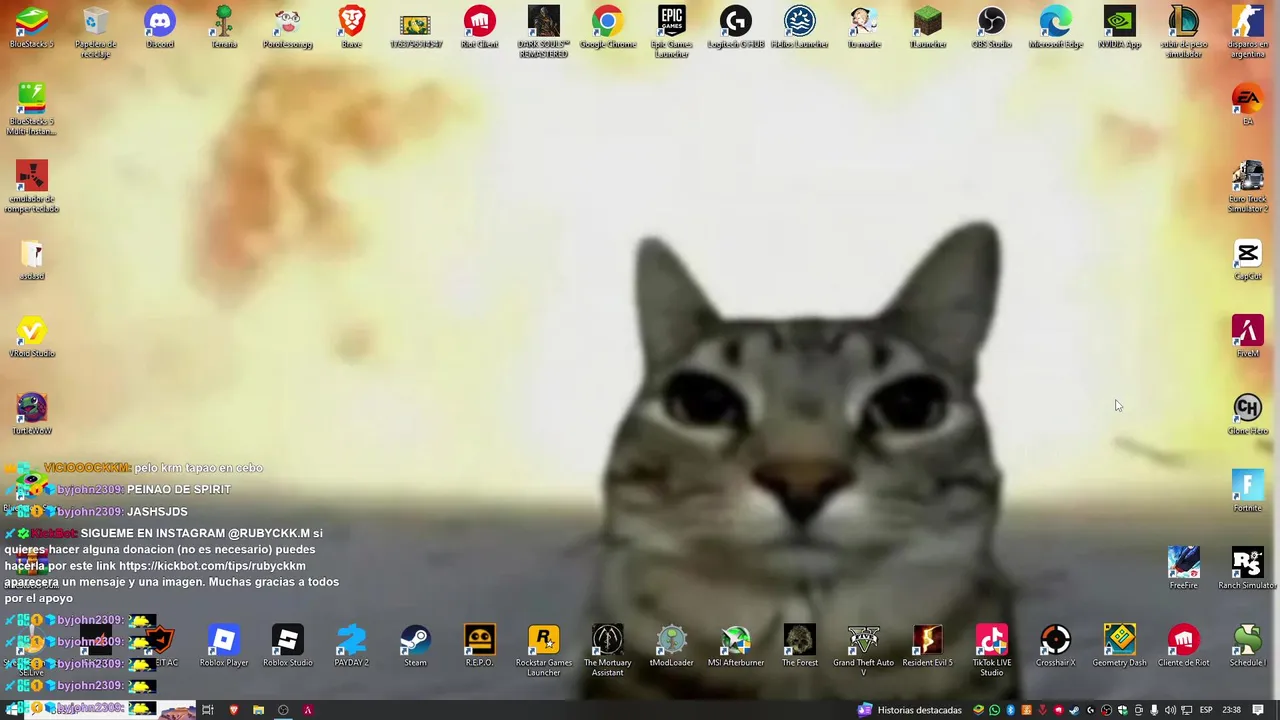The image size is (1280, 720).
Task: Open the disparos en argentina shortcut
Action: 1248,32
